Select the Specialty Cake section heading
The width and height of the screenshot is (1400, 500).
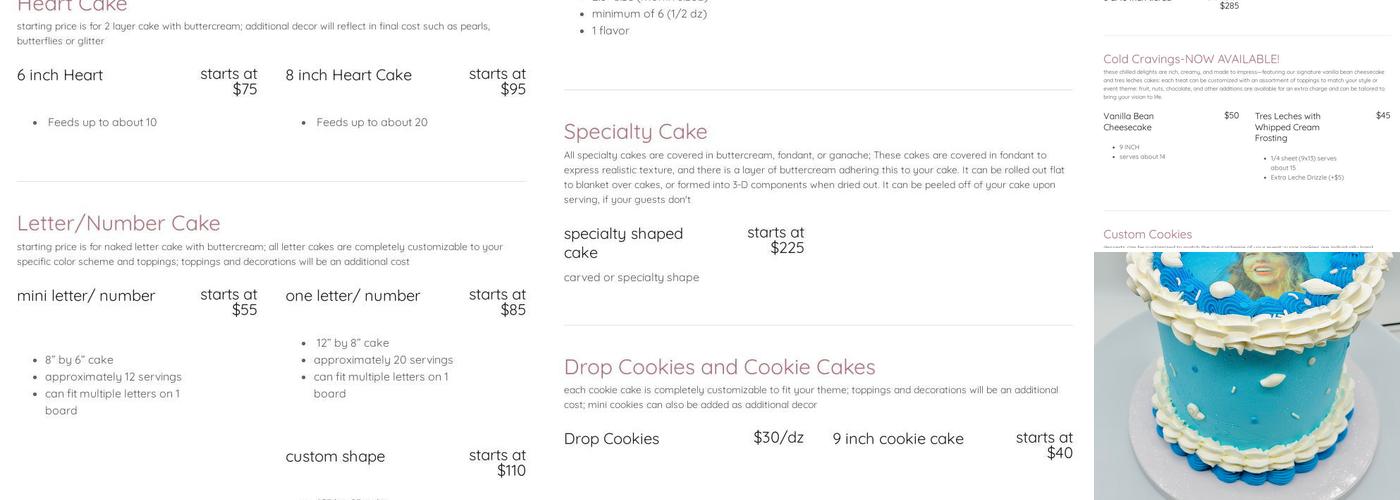pyautogui.click(x=635, y=132)
